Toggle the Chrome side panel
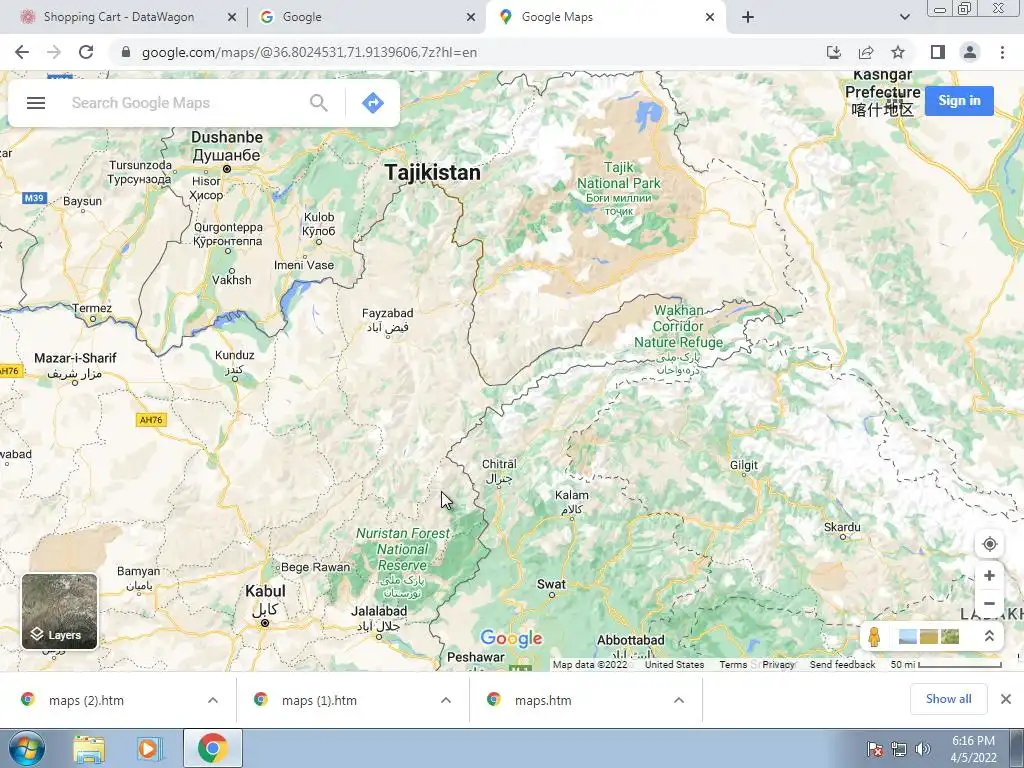Screen dimensions: 1024x768 coord(938,52)
